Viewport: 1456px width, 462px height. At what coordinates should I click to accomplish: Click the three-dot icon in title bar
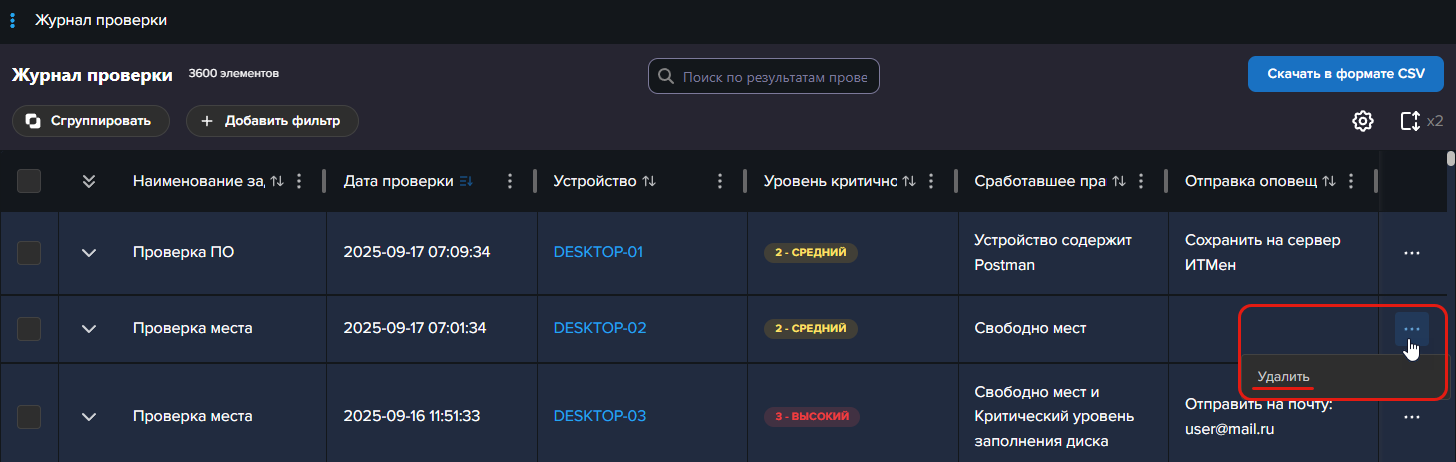coord(13,20)
